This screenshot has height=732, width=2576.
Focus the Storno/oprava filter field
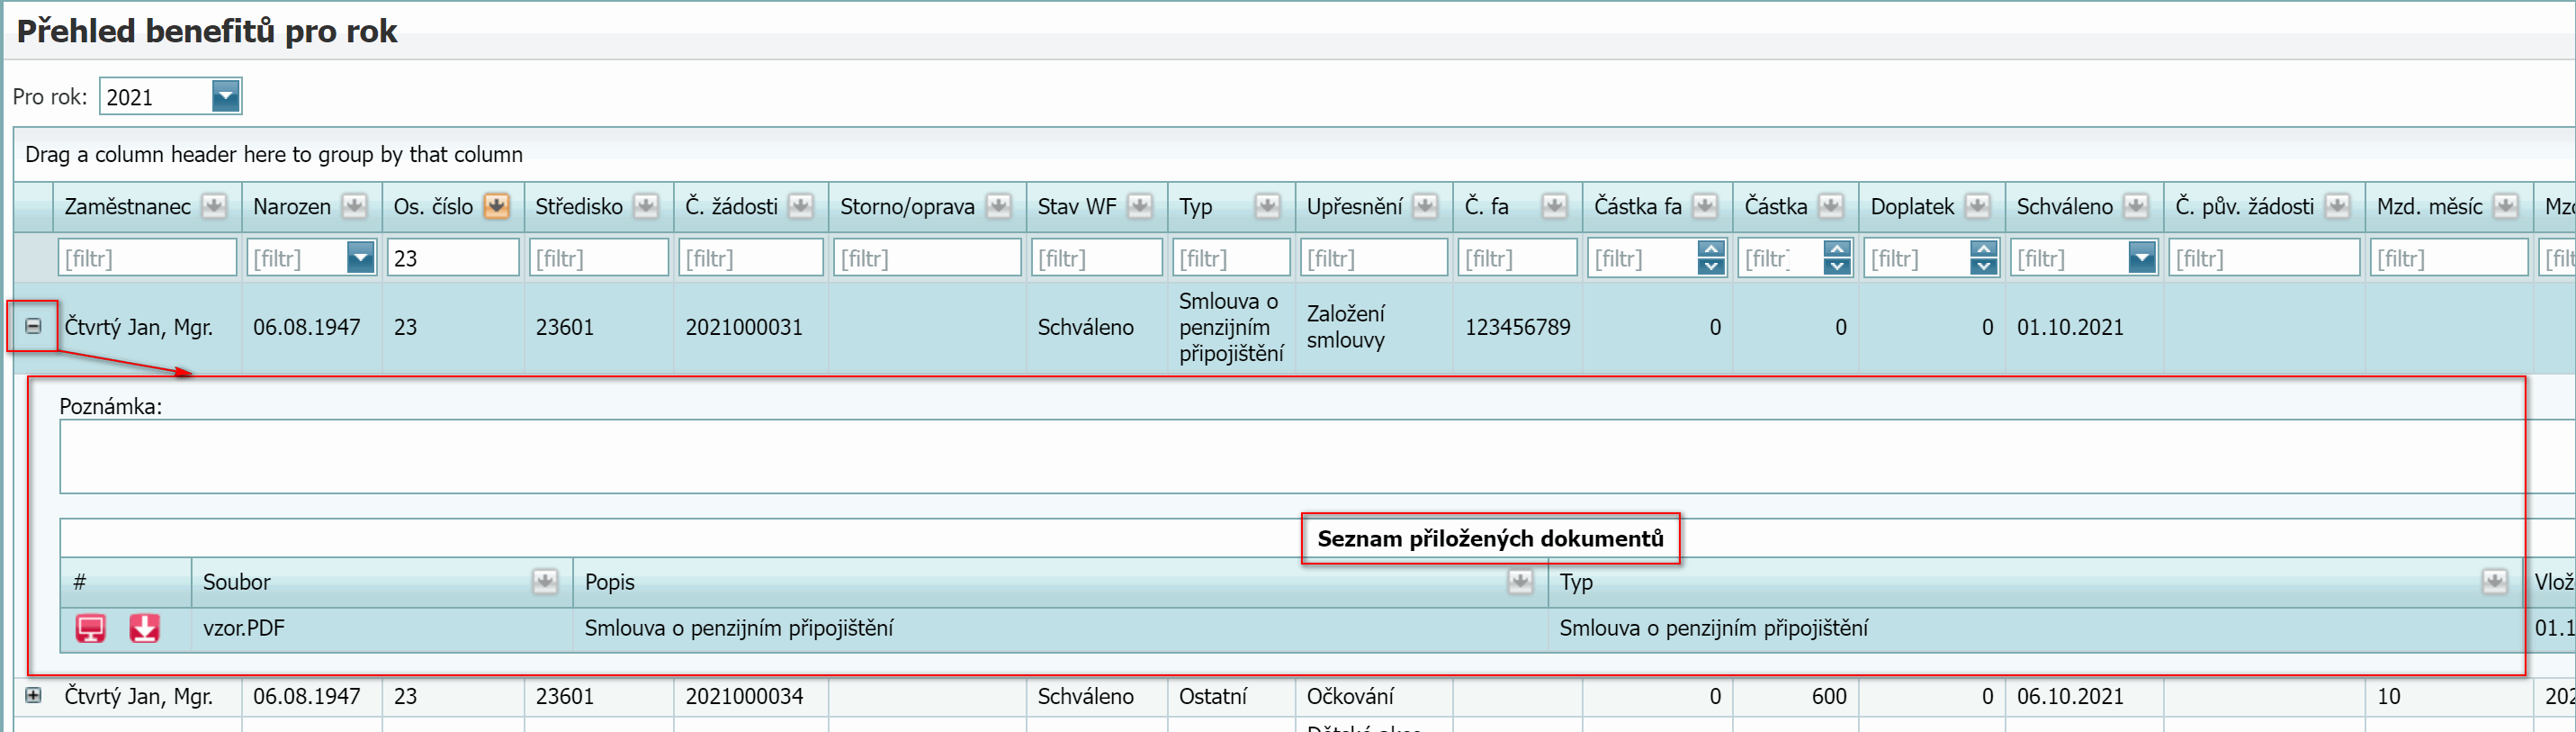[x=927, y=258]
